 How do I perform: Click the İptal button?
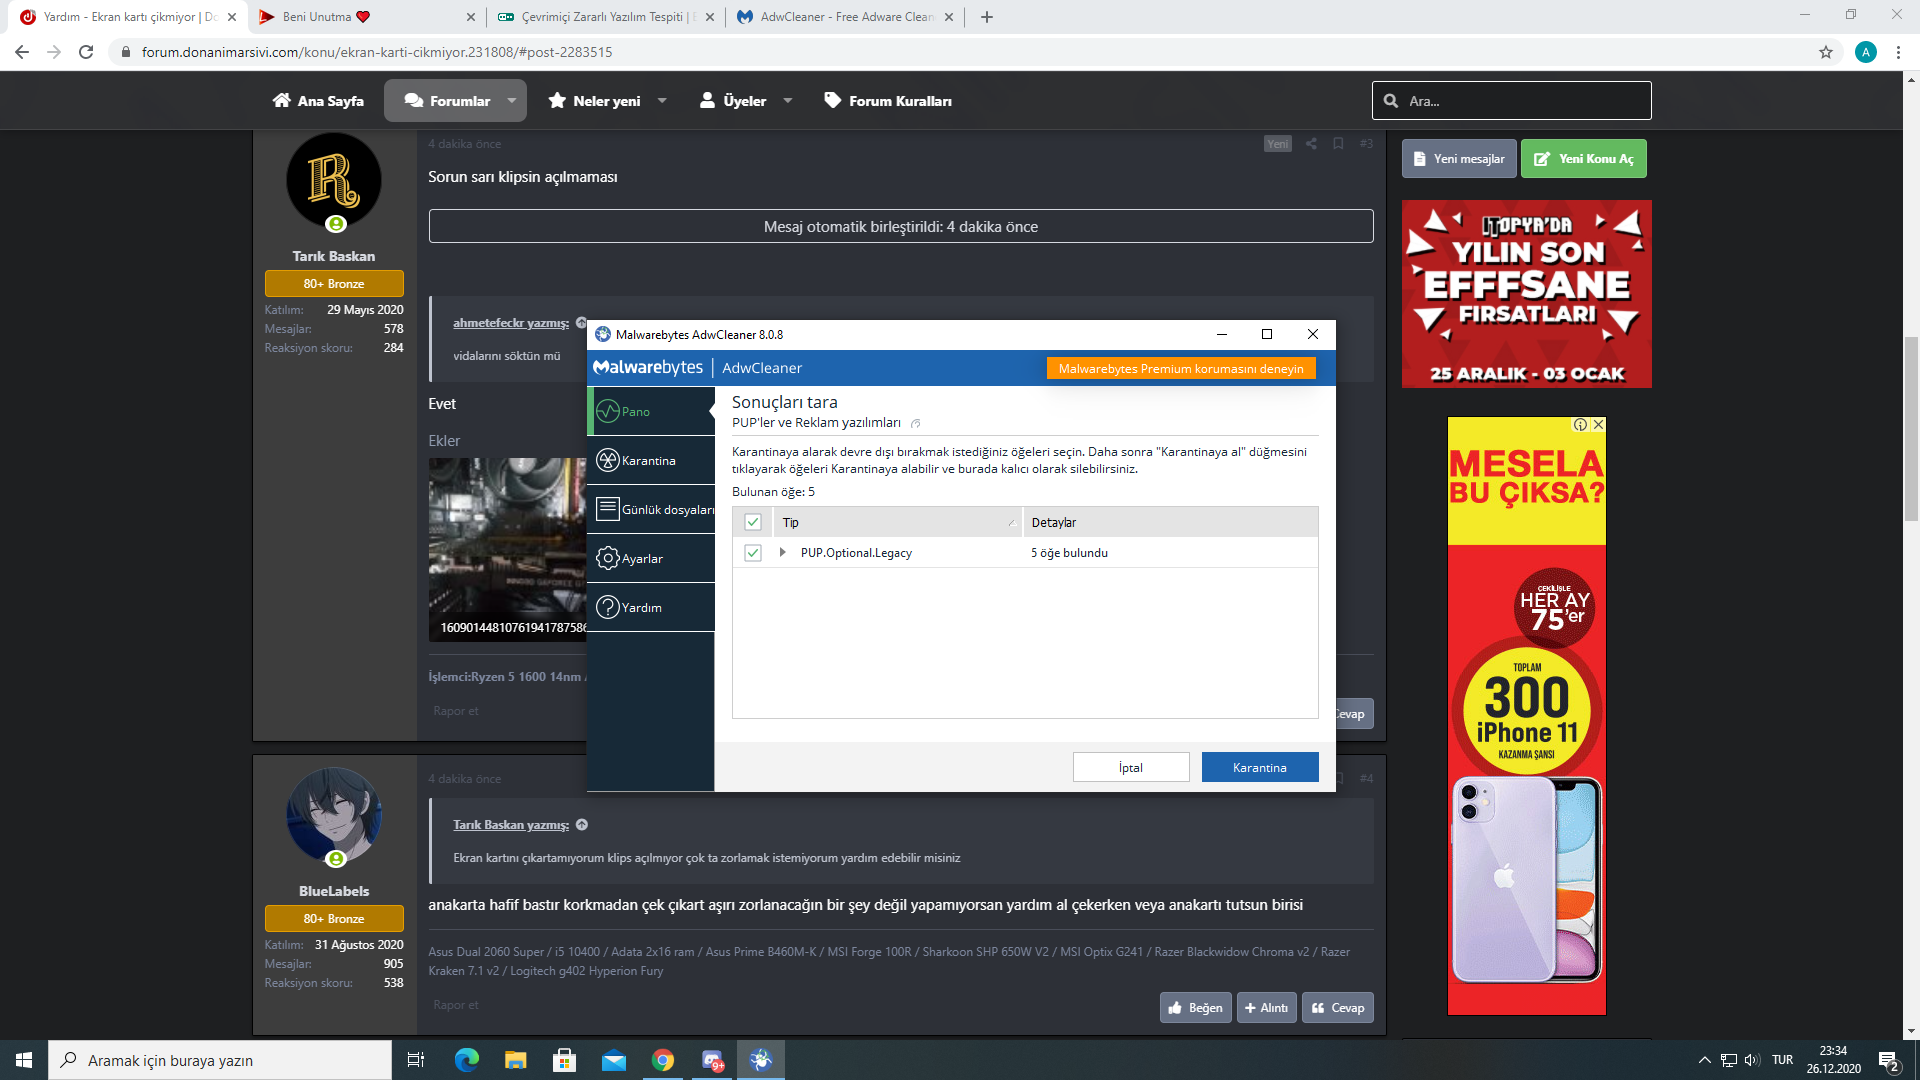(x=1131, y=767)
